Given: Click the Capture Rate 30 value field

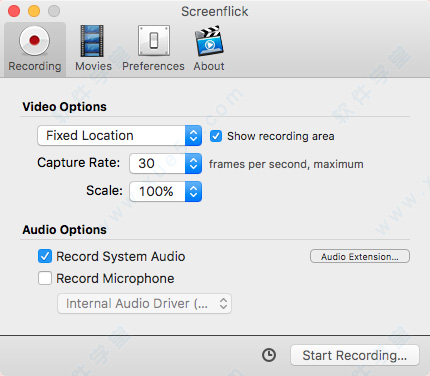Looking at the screenshot, I should click(x=157, y=163).
